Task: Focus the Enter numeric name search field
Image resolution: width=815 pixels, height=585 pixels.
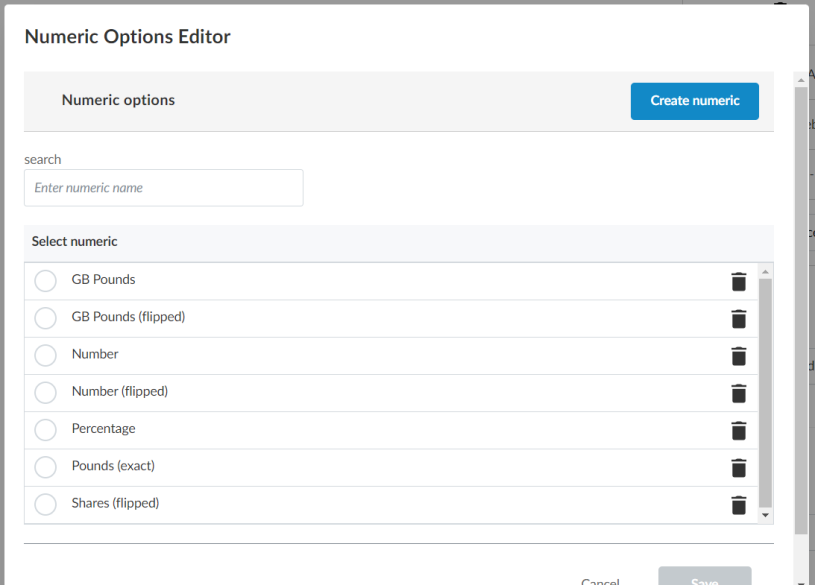Action: 164,188
